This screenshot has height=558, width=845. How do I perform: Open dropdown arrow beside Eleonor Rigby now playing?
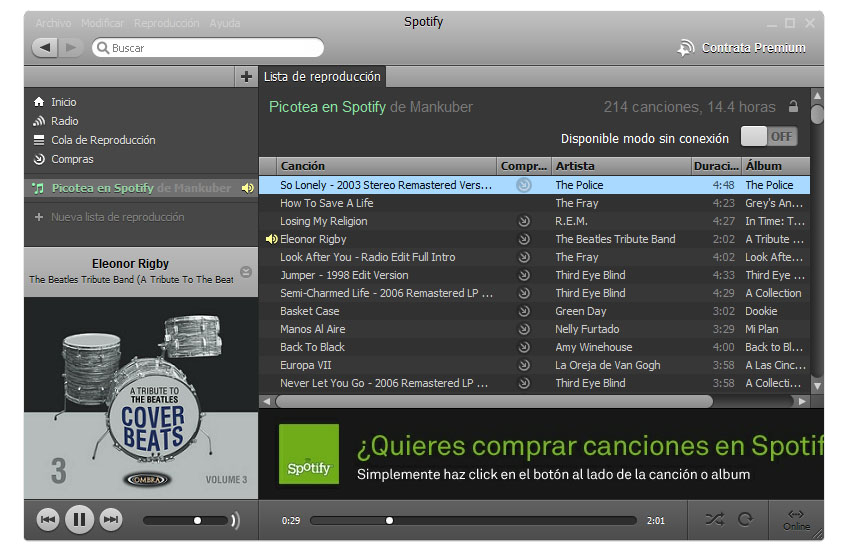(246, 272)
